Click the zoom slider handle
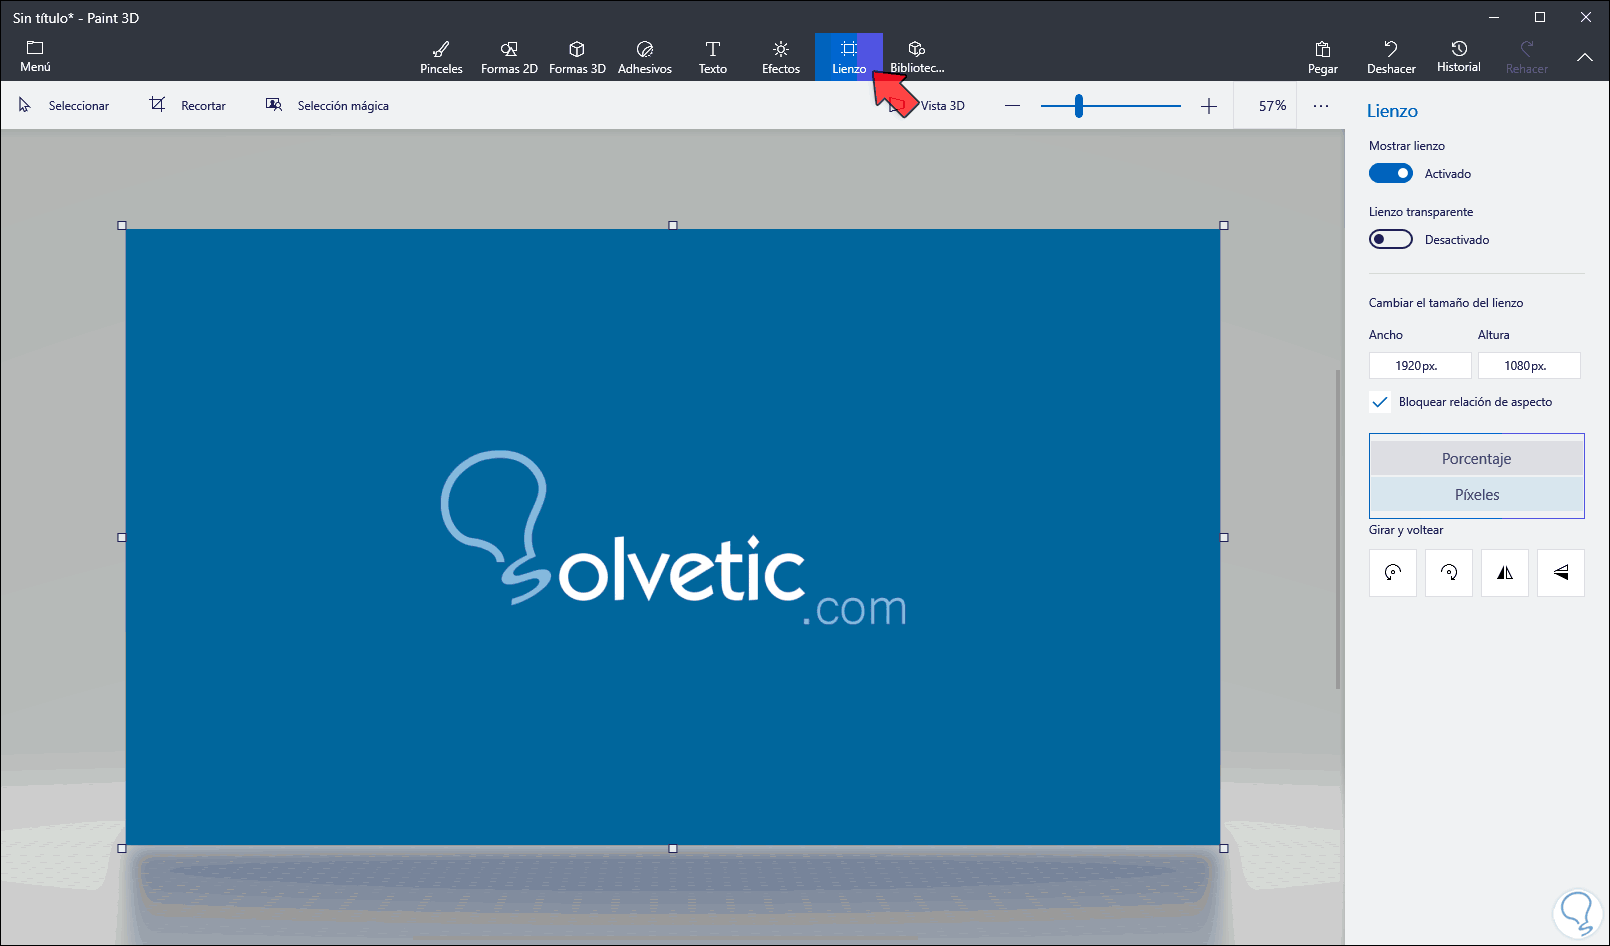1610x946 pixels. pyautogui.click(x=1079, y=106)
